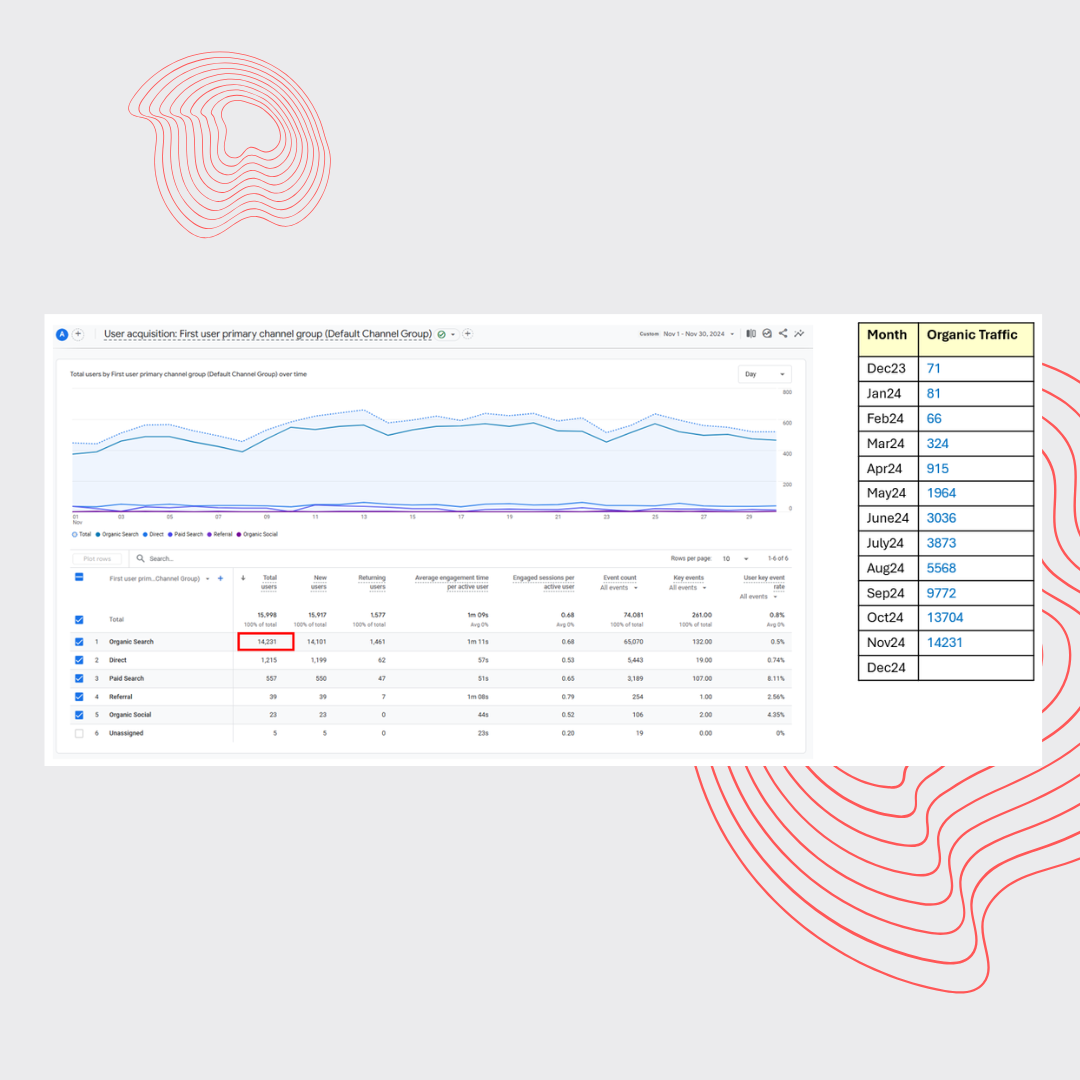
Task: Open the Day granularity dropdown
Action: click(x=764, y=374)
